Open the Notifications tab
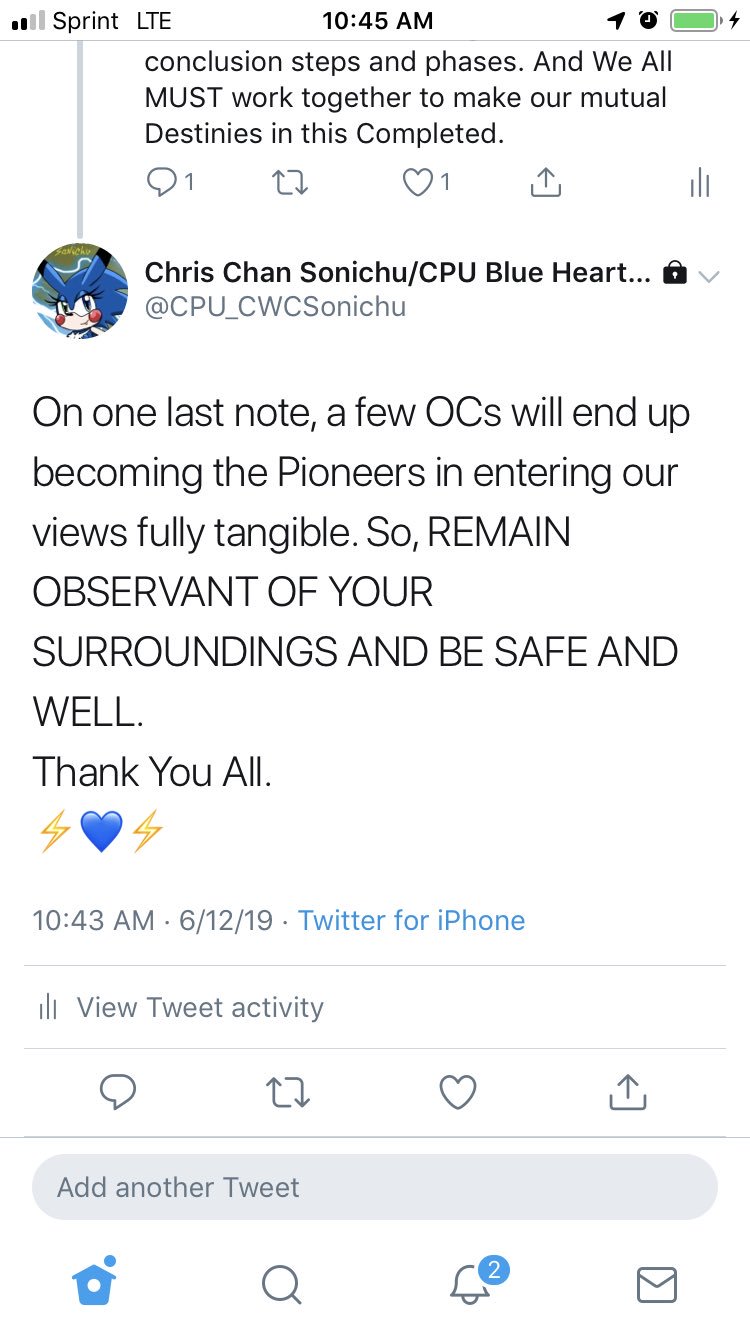This screenshot has height=1334, width=750. (x=469, y=1284)
